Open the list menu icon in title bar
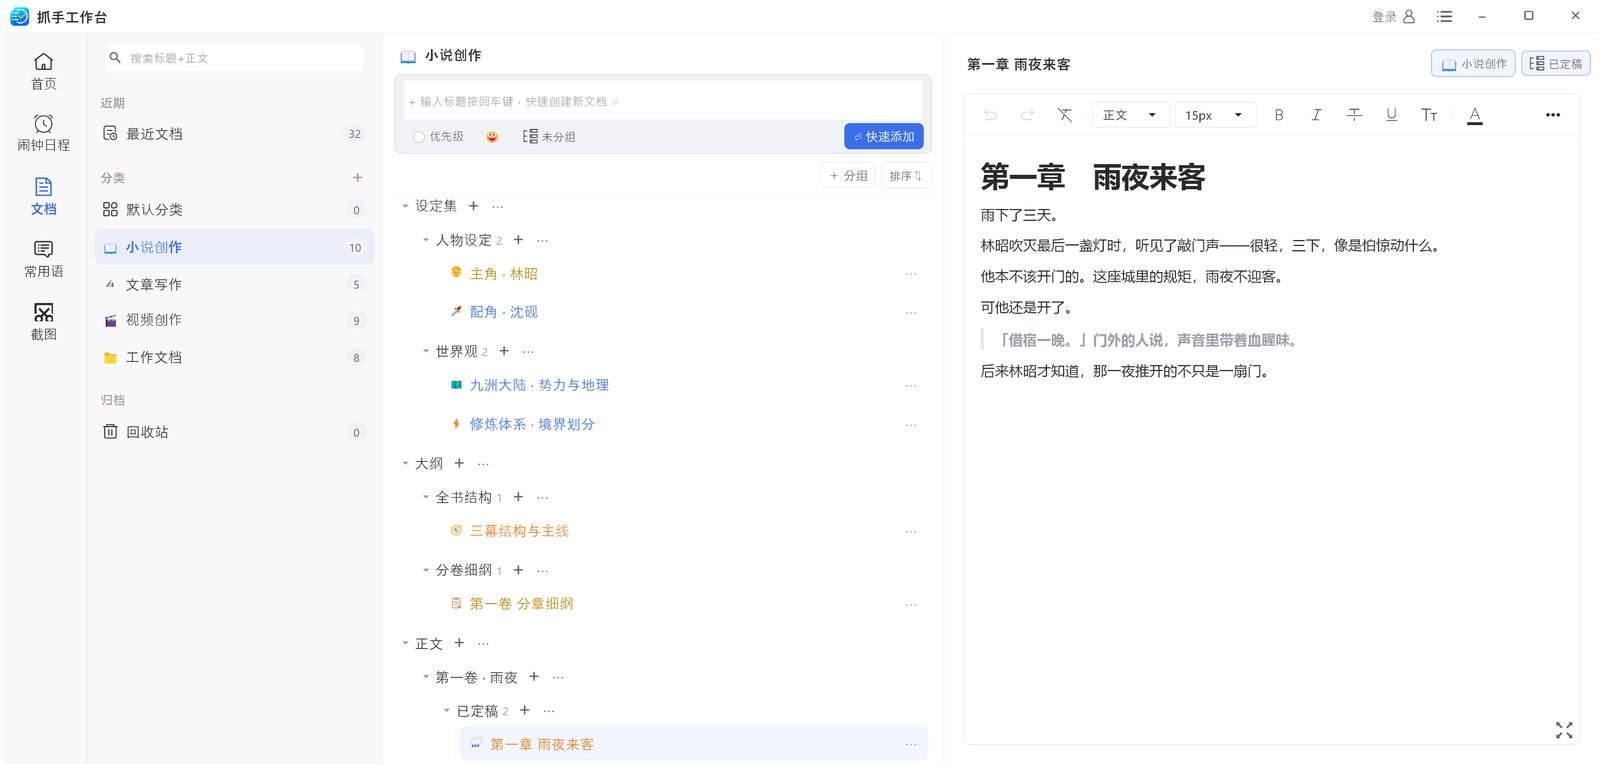This screenshot has height=765, width=1600. click(x=1444, y=16)
